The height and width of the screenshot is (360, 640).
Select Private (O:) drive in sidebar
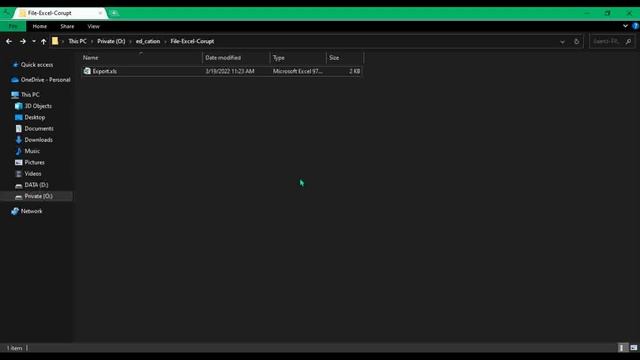tap(37, 196)
